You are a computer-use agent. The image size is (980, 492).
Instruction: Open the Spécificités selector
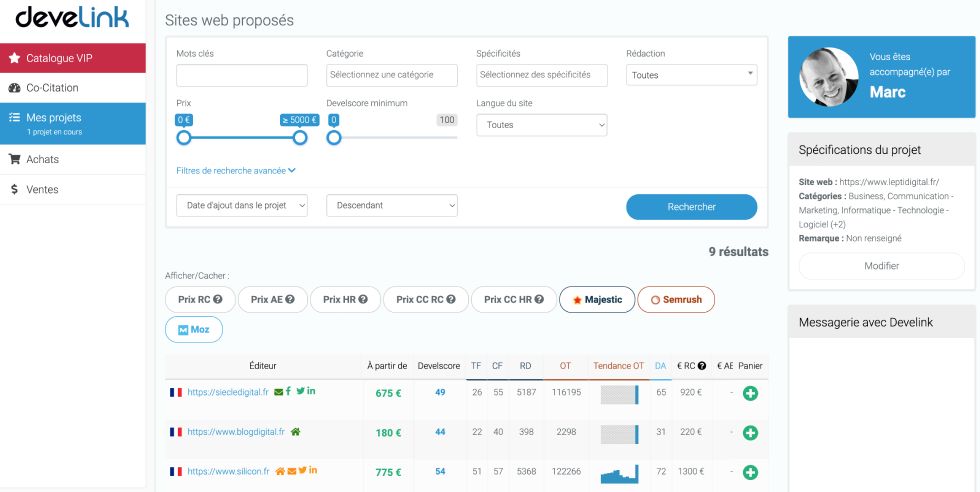542,75
